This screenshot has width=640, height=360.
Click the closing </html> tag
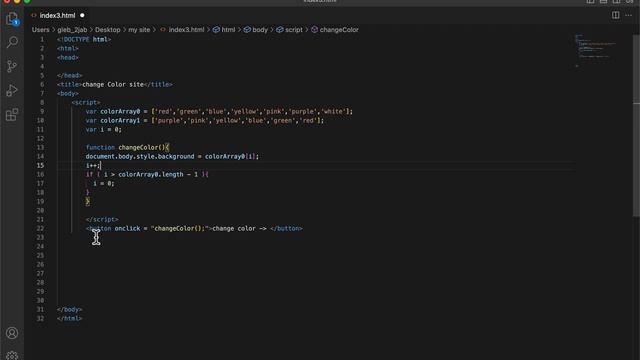[69, 318]
